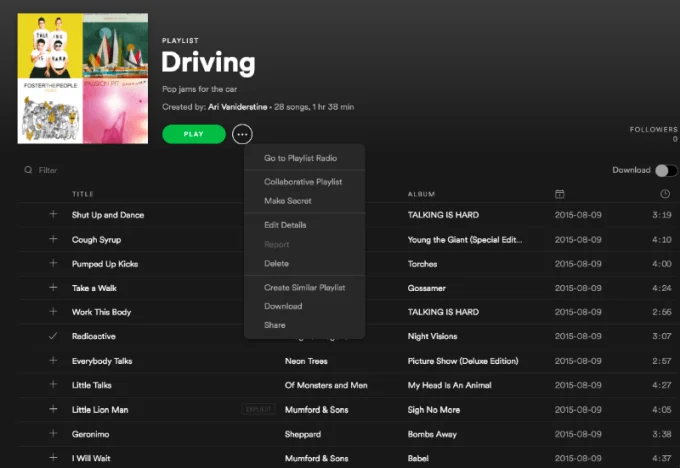Screen dimensions: 680x468
Task: Add Everybody Talks with plus icon
Action: 53,360
